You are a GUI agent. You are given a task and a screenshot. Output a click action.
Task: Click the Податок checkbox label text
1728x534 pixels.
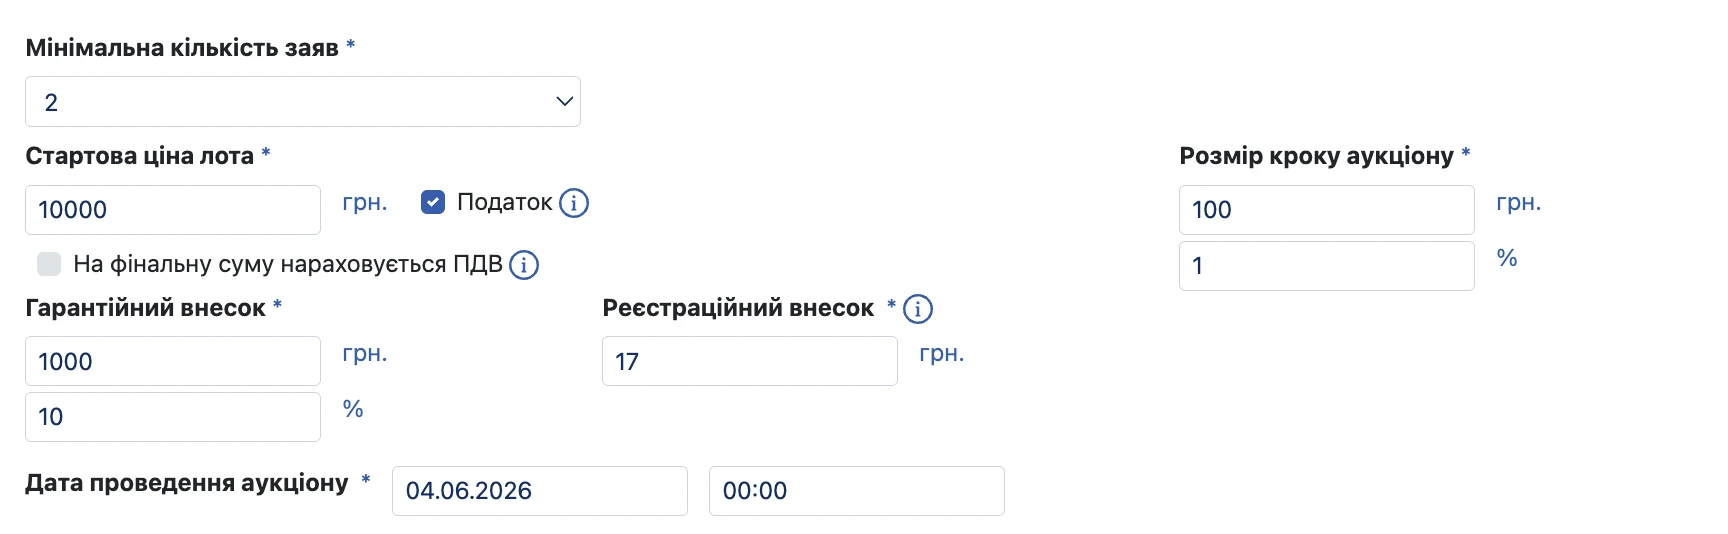tap(504, 202)
